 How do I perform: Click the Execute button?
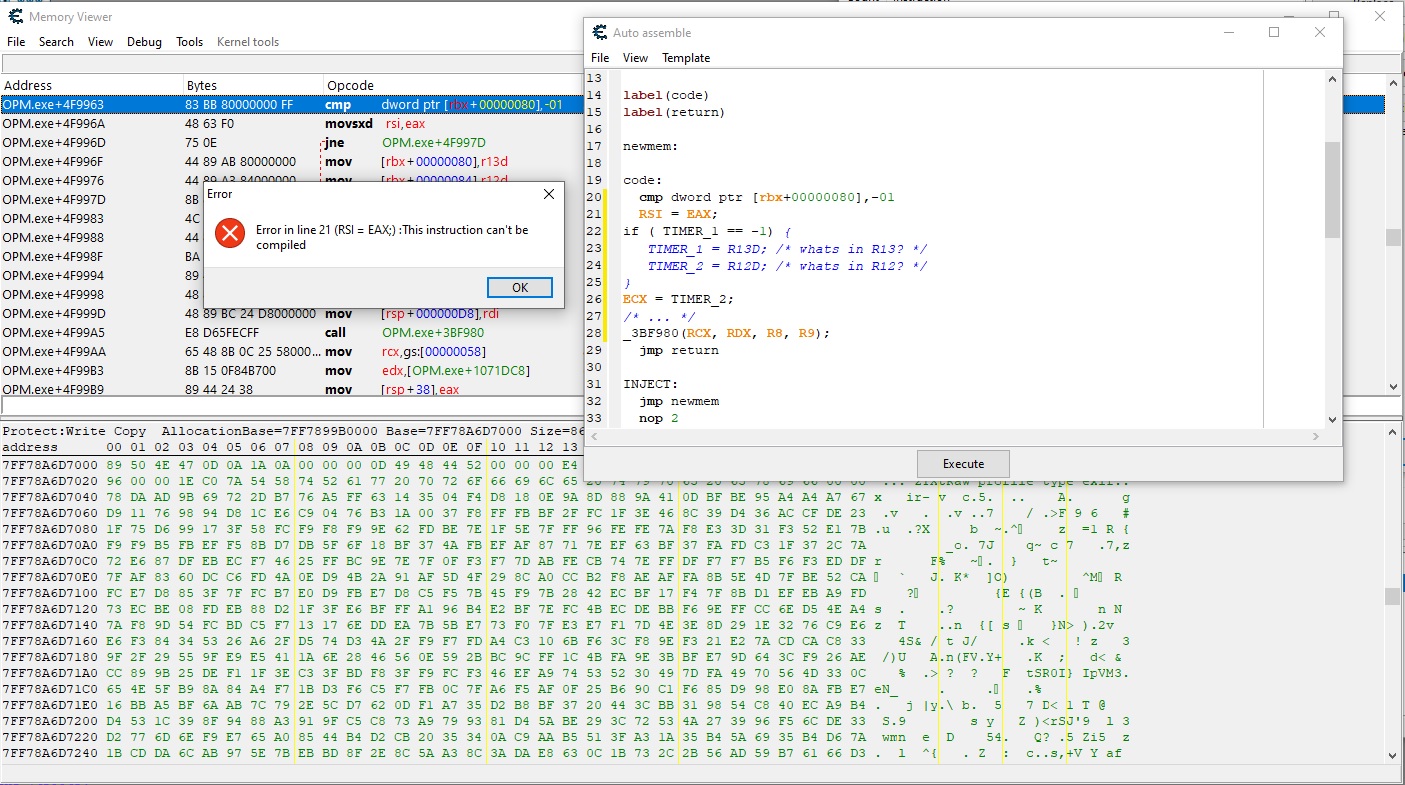(963, 464)
